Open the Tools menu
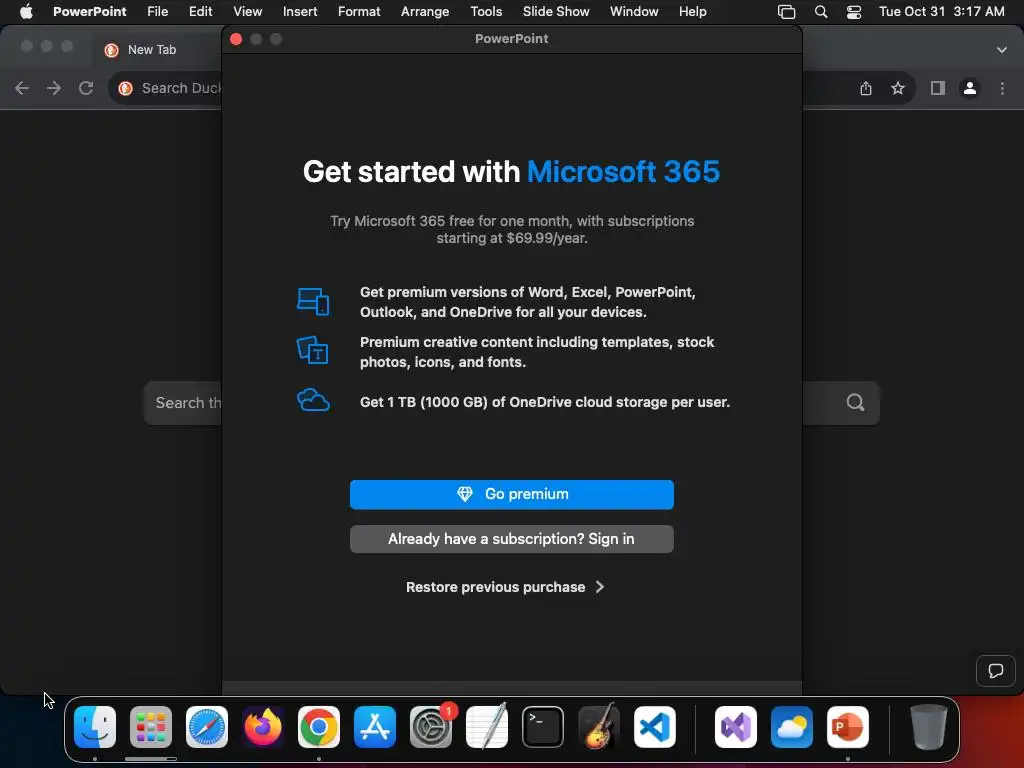This screenshot has width=1024, height=768. point(487,12)
